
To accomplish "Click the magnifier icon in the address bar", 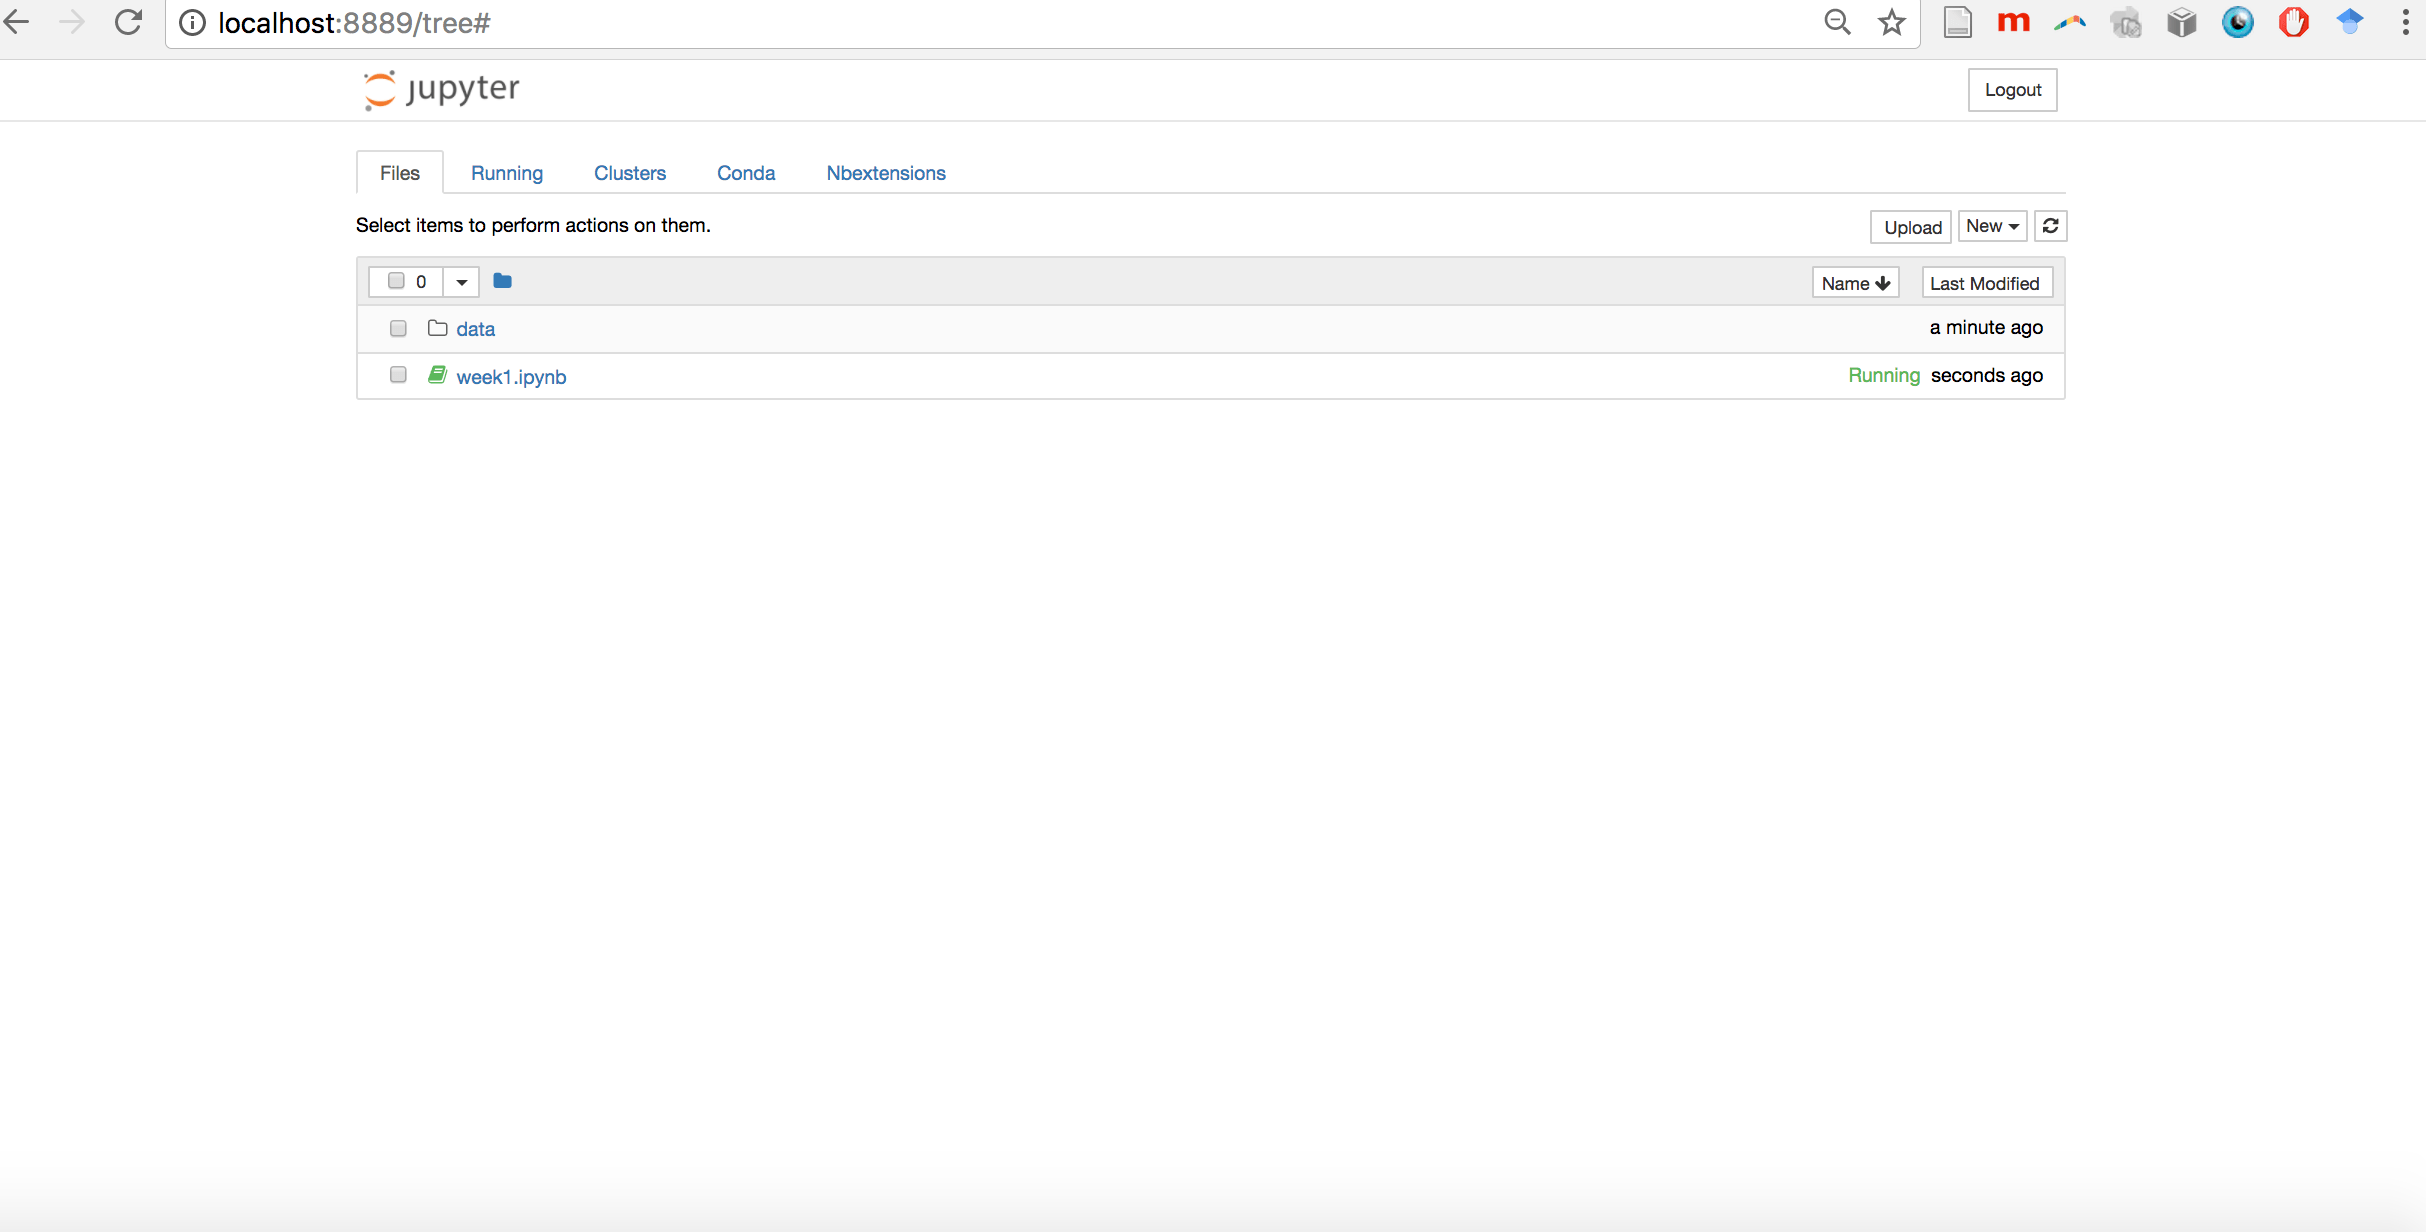I will [1838, 22].
